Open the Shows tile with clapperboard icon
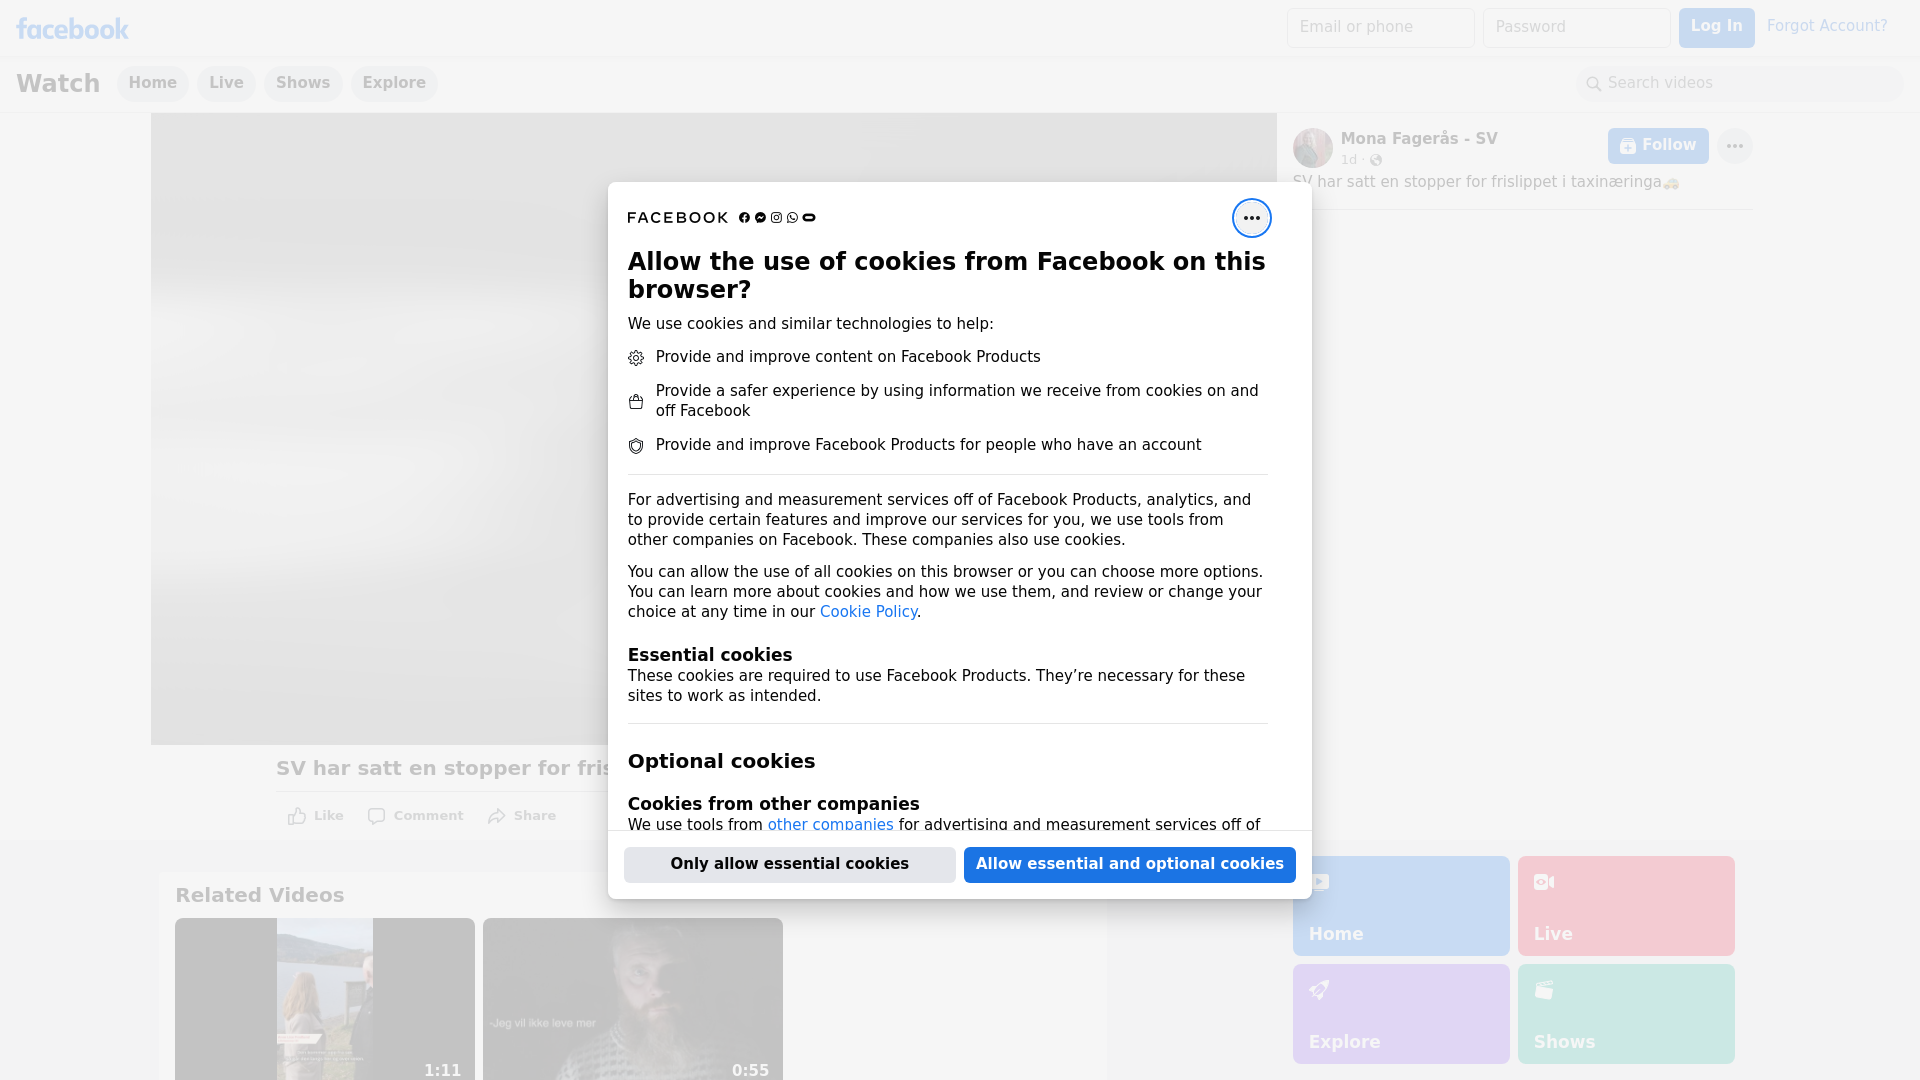The height and width of the screenshot is (1080, 1920). (1625, 1013)
